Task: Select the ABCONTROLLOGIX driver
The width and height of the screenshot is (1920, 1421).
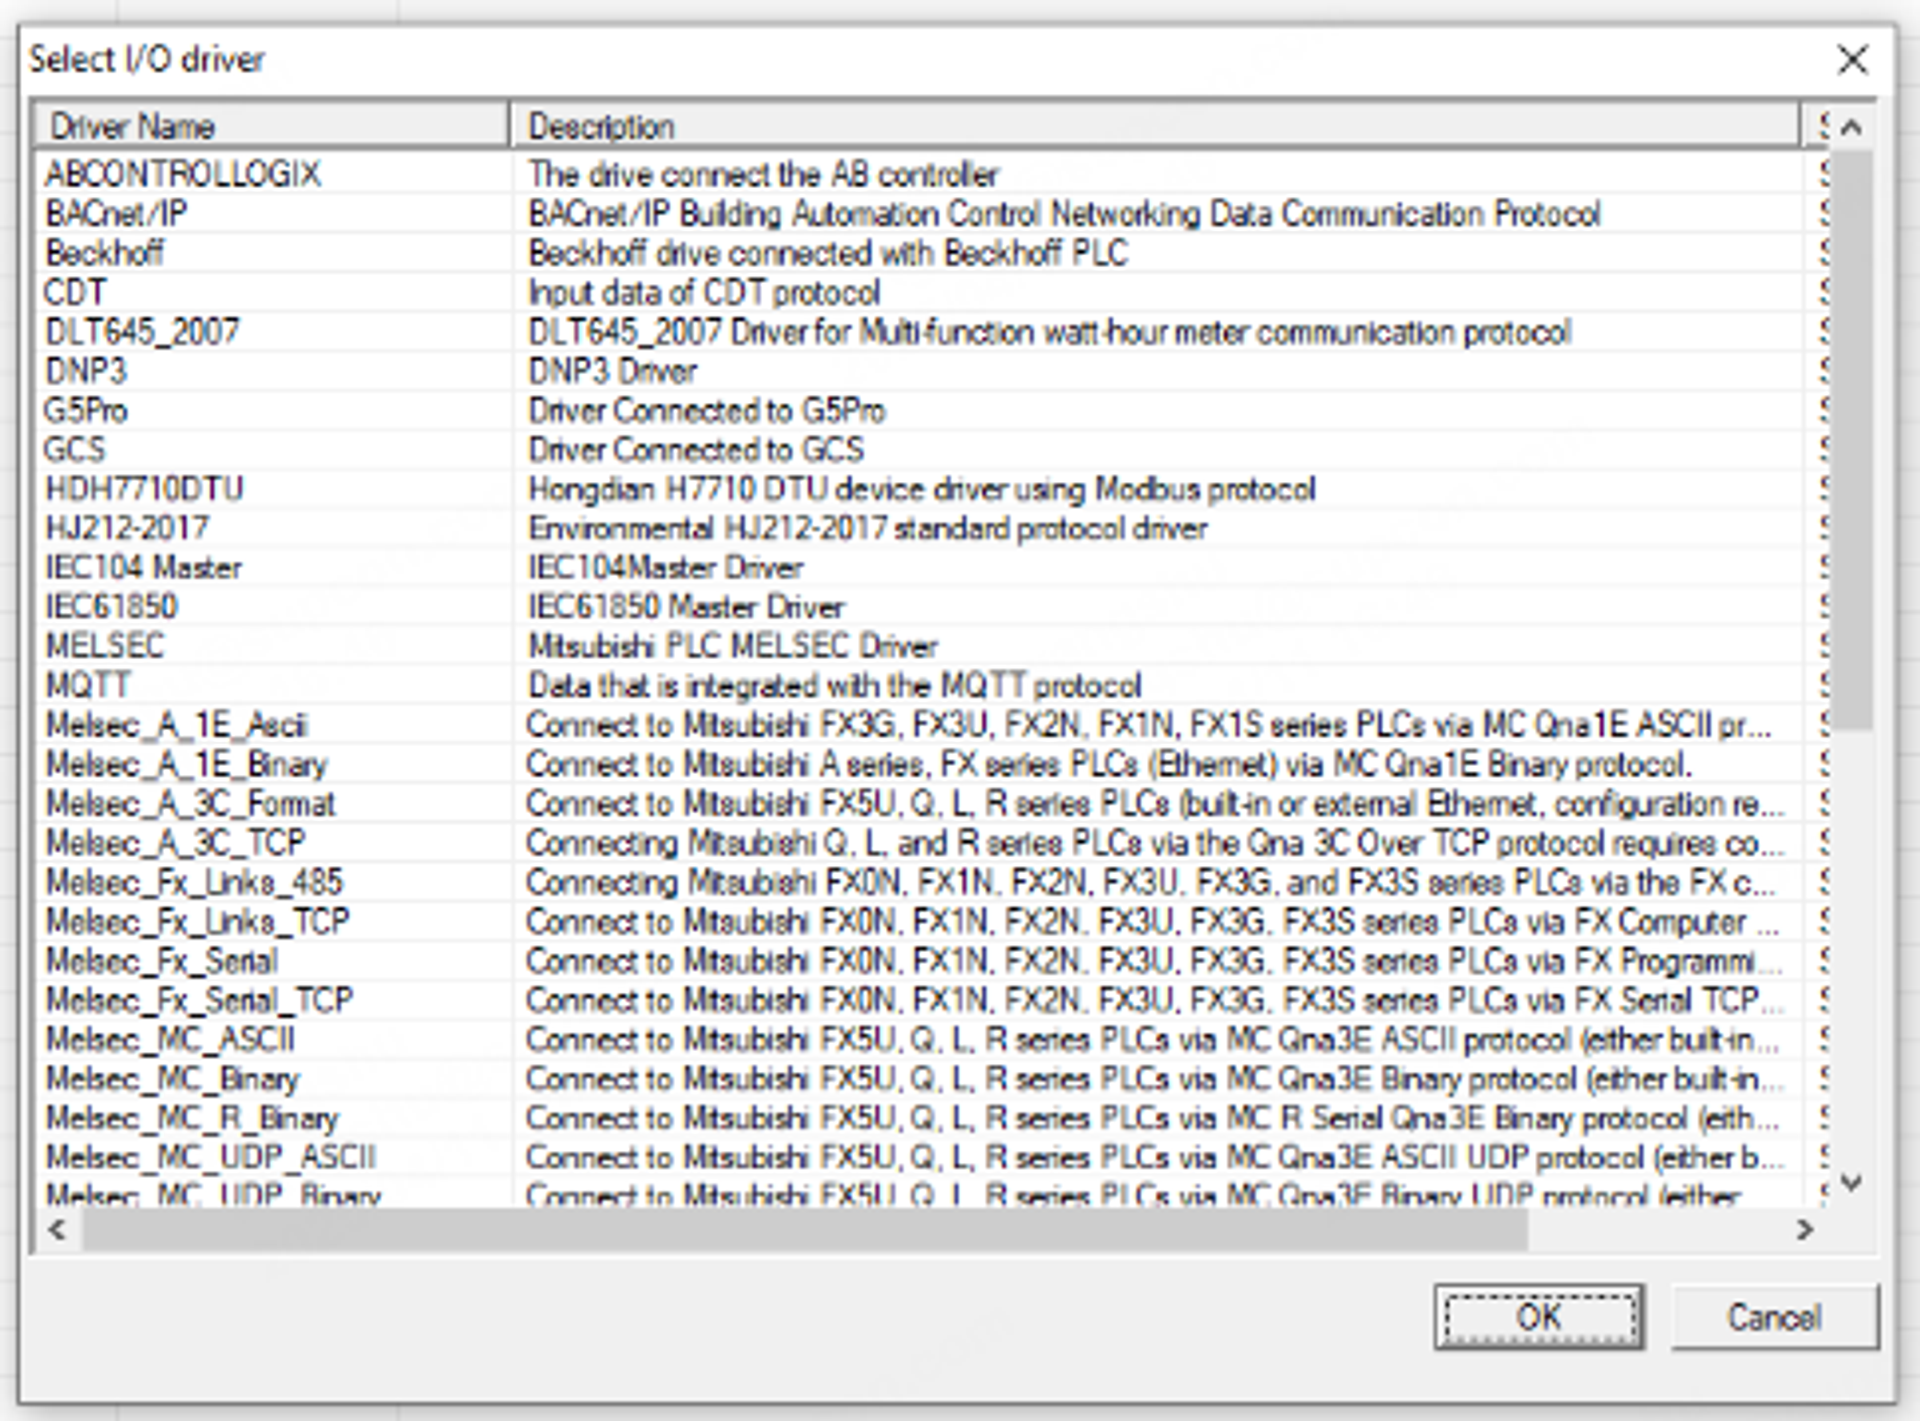Action: point(183,175)
